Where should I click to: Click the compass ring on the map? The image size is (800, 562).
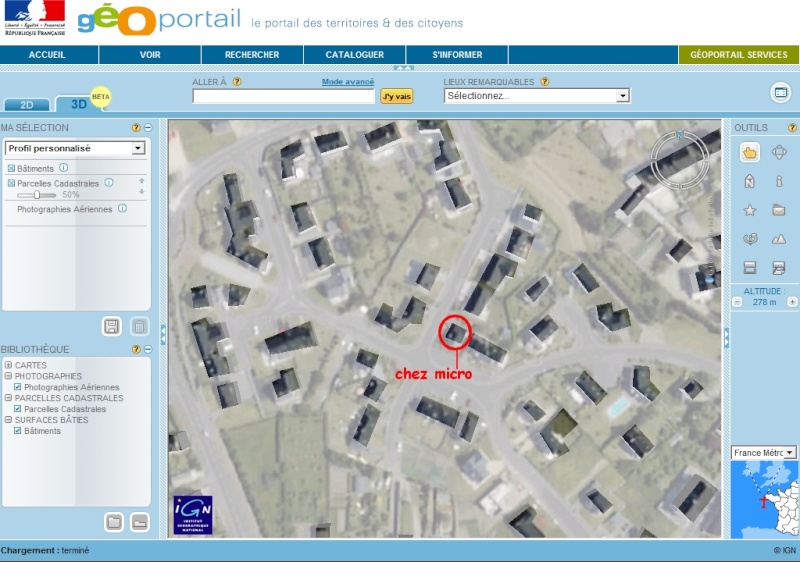click(x=680, y=159)
